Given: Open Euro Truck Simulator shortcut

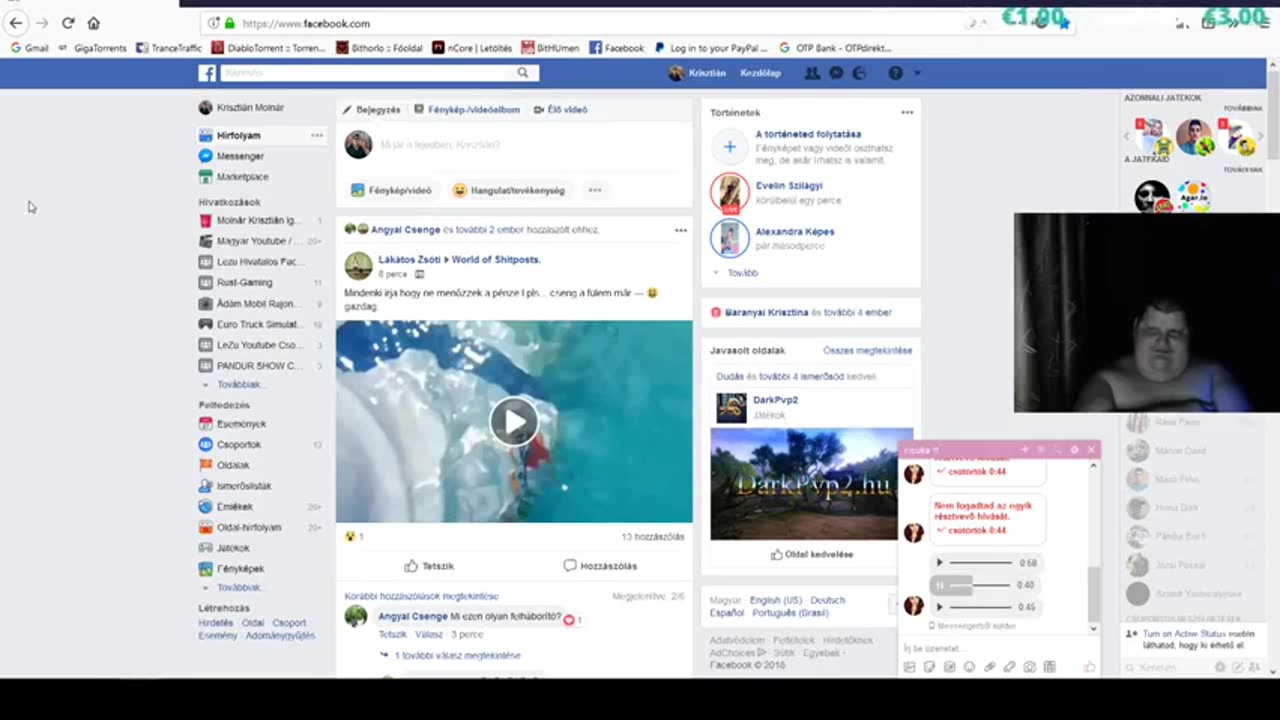Looking at the screenshot, I should click(x=260, y=325).
